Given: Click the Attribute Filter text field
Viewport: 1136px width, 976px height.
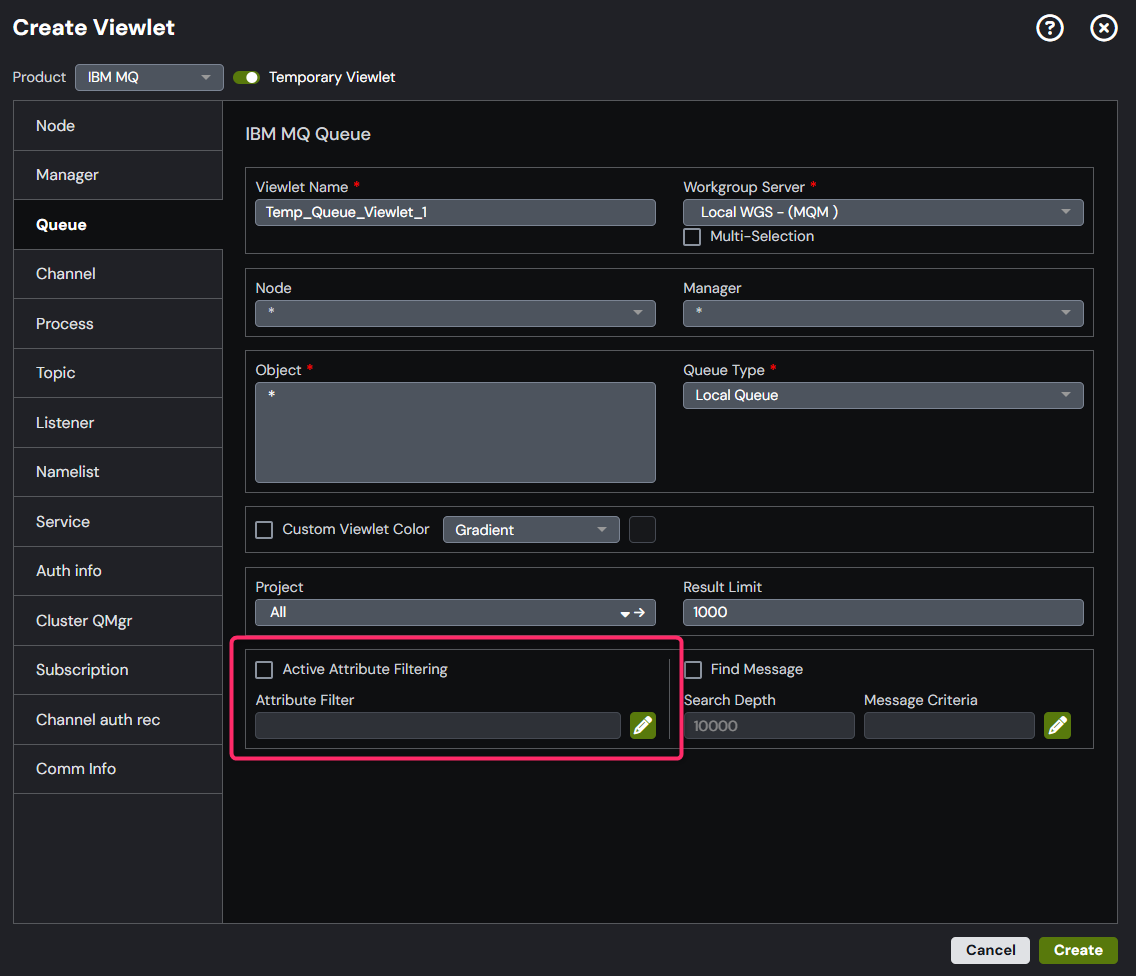Looking at the screenshot, I should click(438, 725).
